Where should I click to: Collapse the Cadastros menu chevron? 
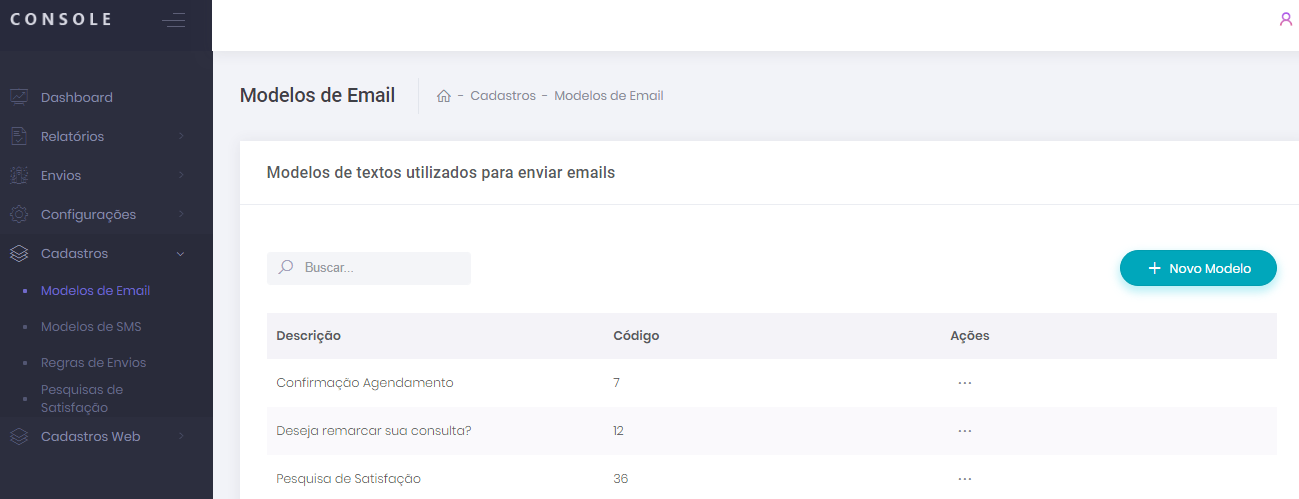[x=181, y=254]
